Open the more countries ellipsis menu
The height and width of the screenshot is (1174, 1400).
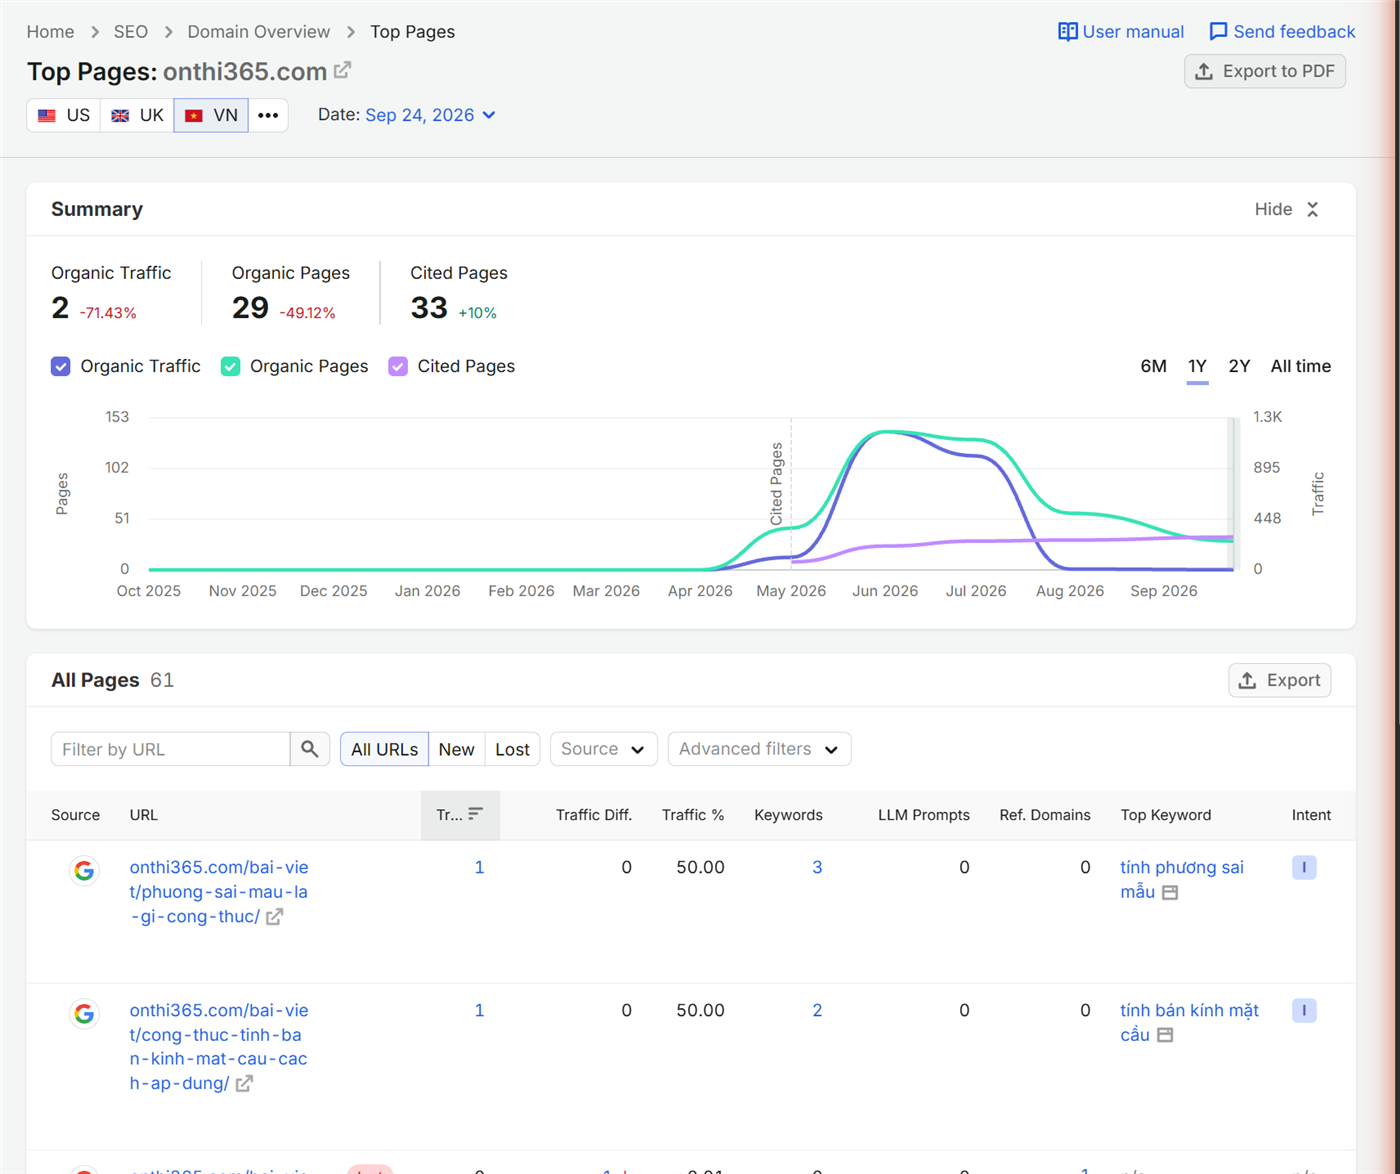(268, 115)
